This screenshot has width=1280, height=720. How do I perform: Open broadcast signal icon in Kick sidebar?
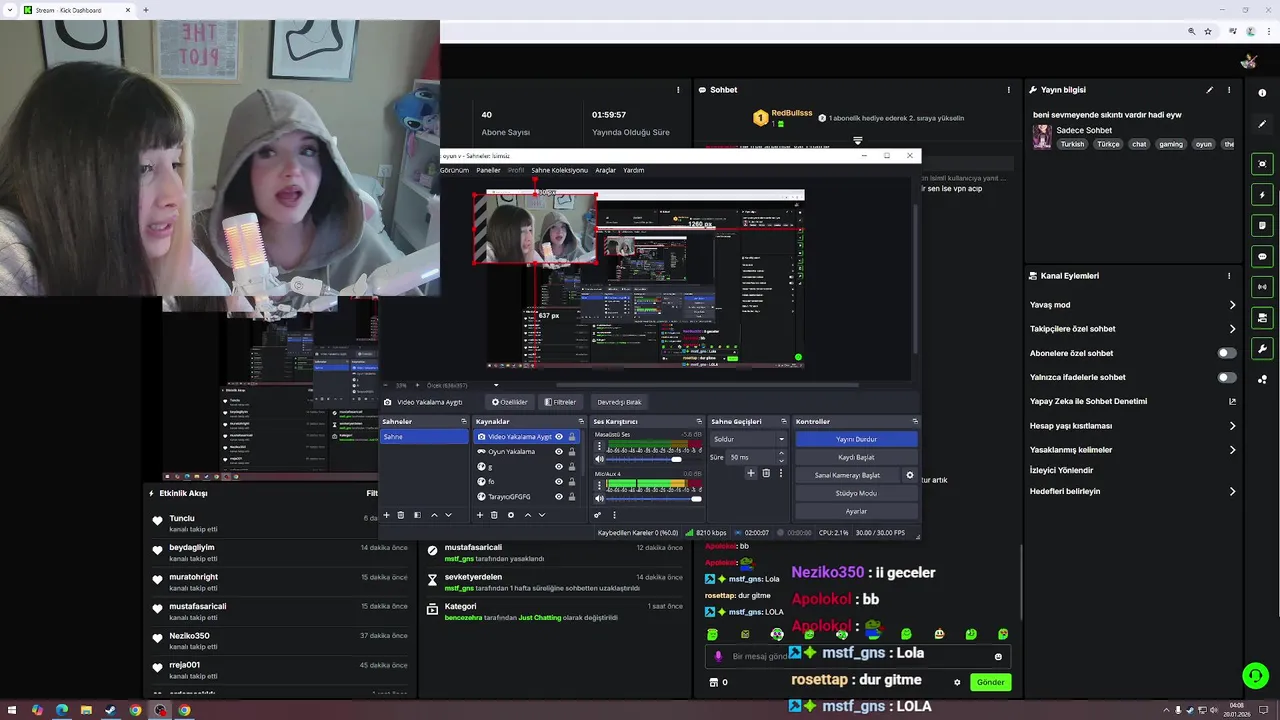point(1262,287)
